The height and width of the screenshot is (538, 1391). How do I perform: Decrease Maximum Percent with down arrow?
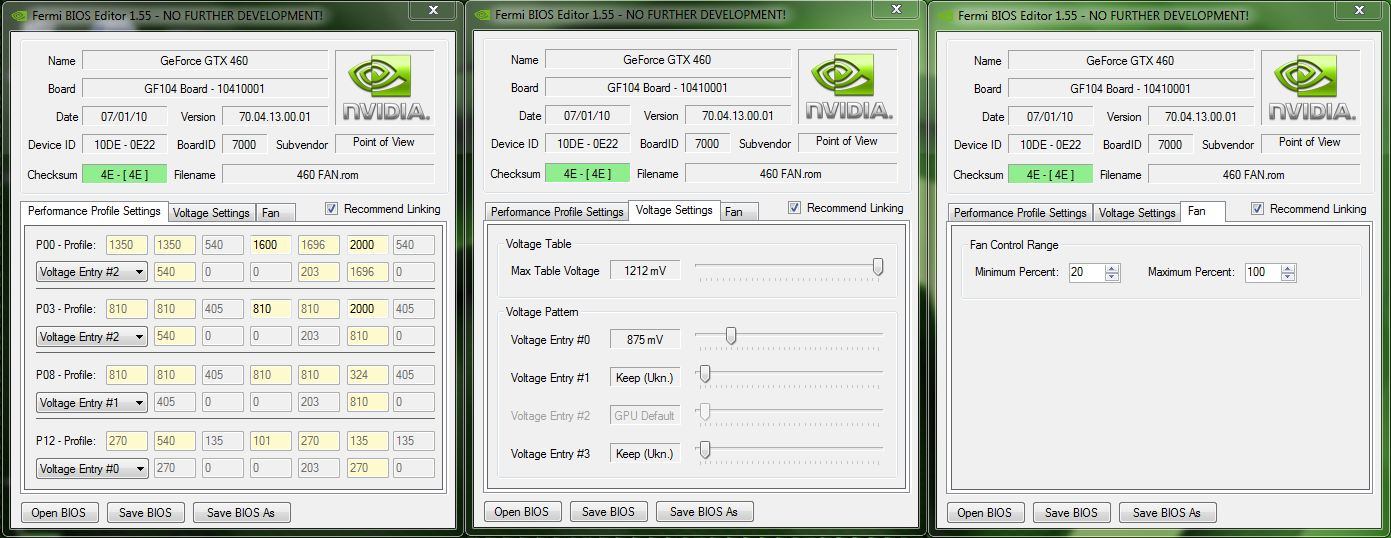(x=1288, y=276)
